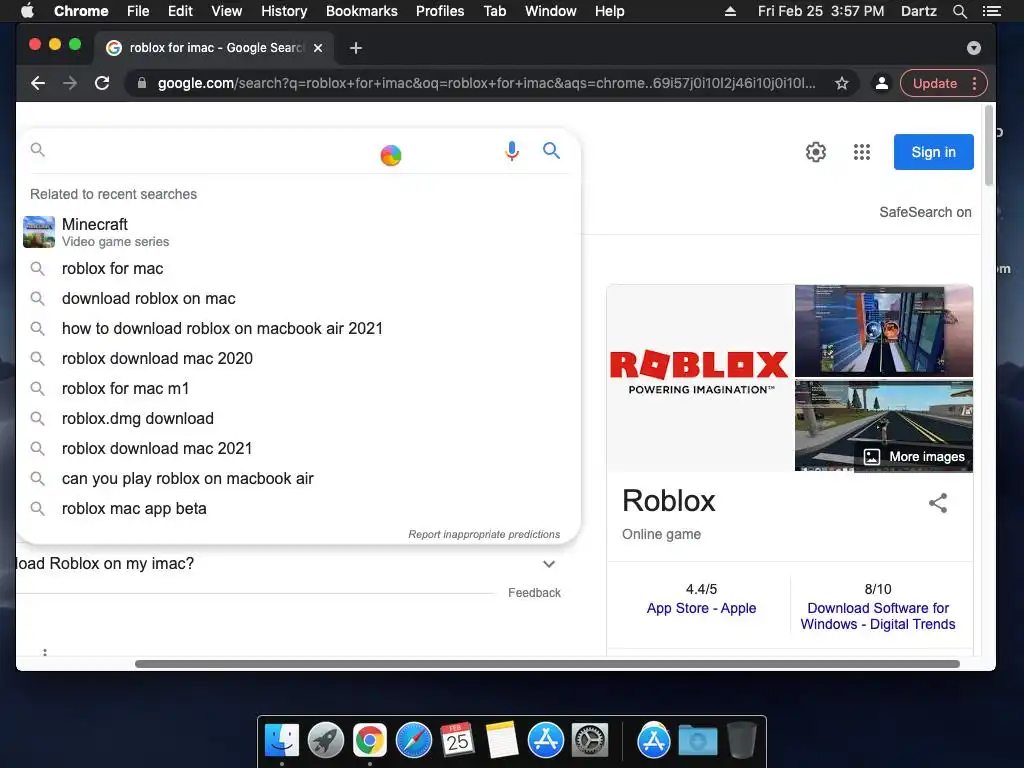Select 'roblox download mac 2020' suggestion
Screen dimensions: 1024x768
click(298, 359)
